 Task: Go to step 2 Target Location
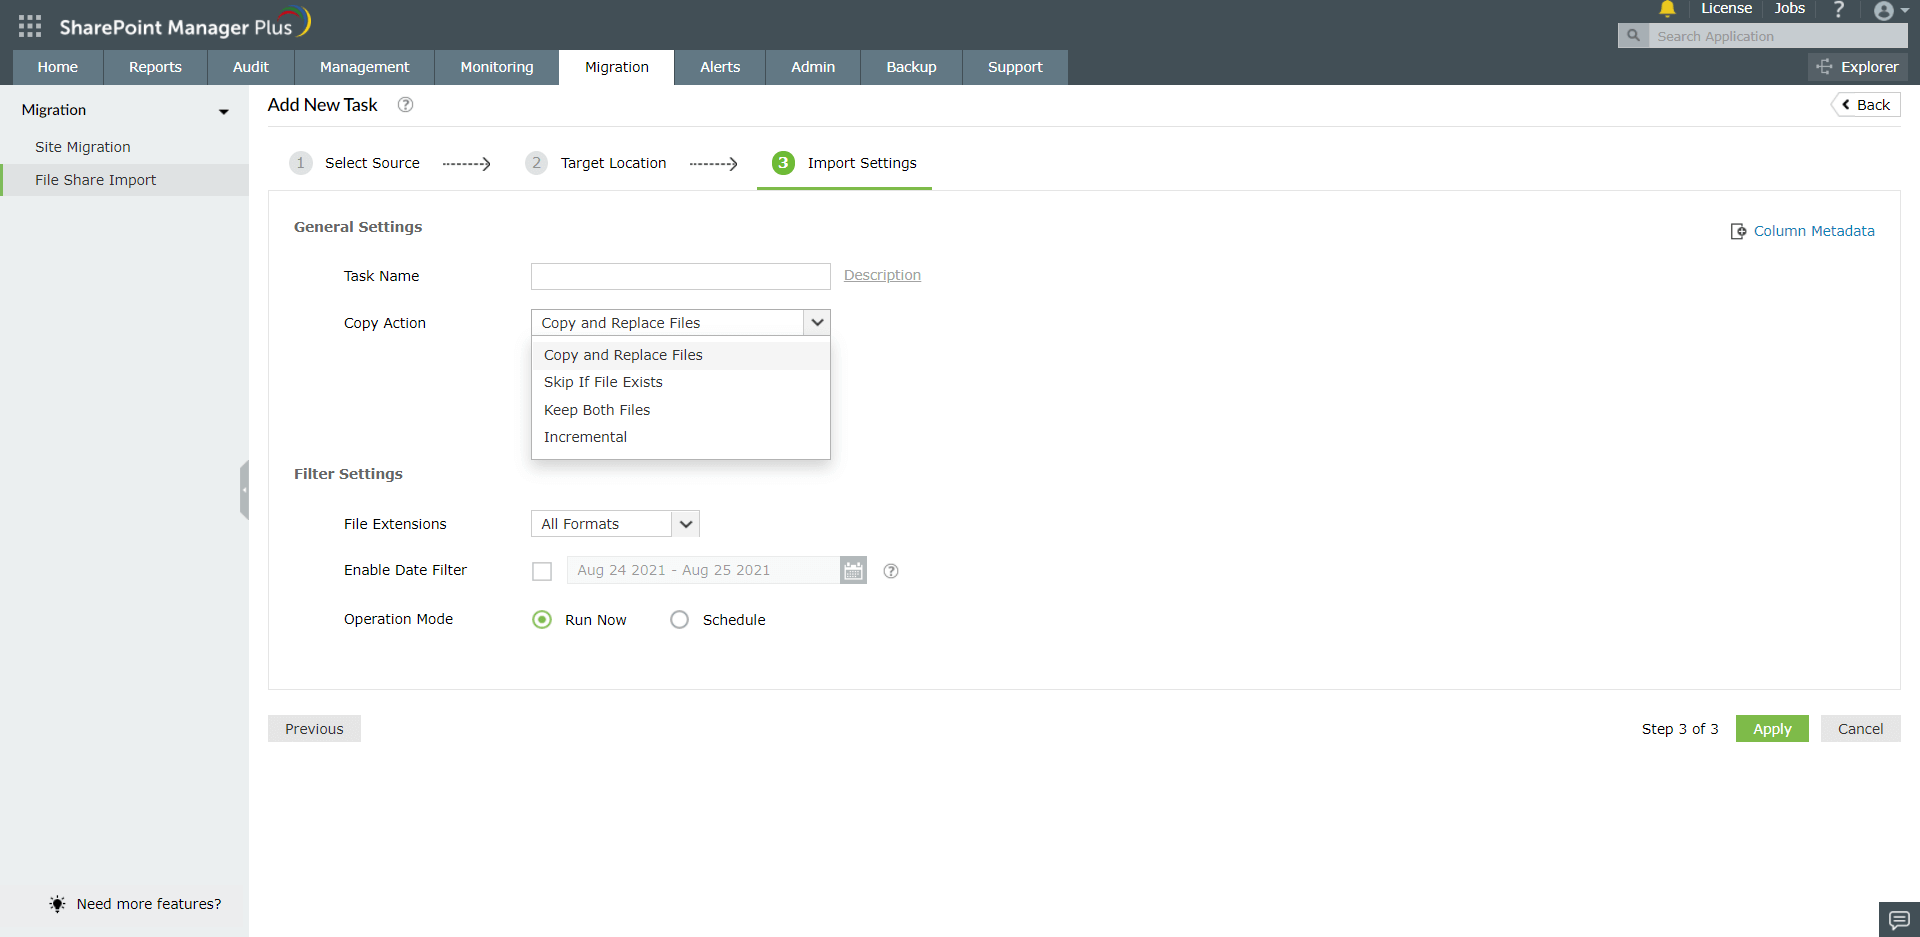[596, 163]
